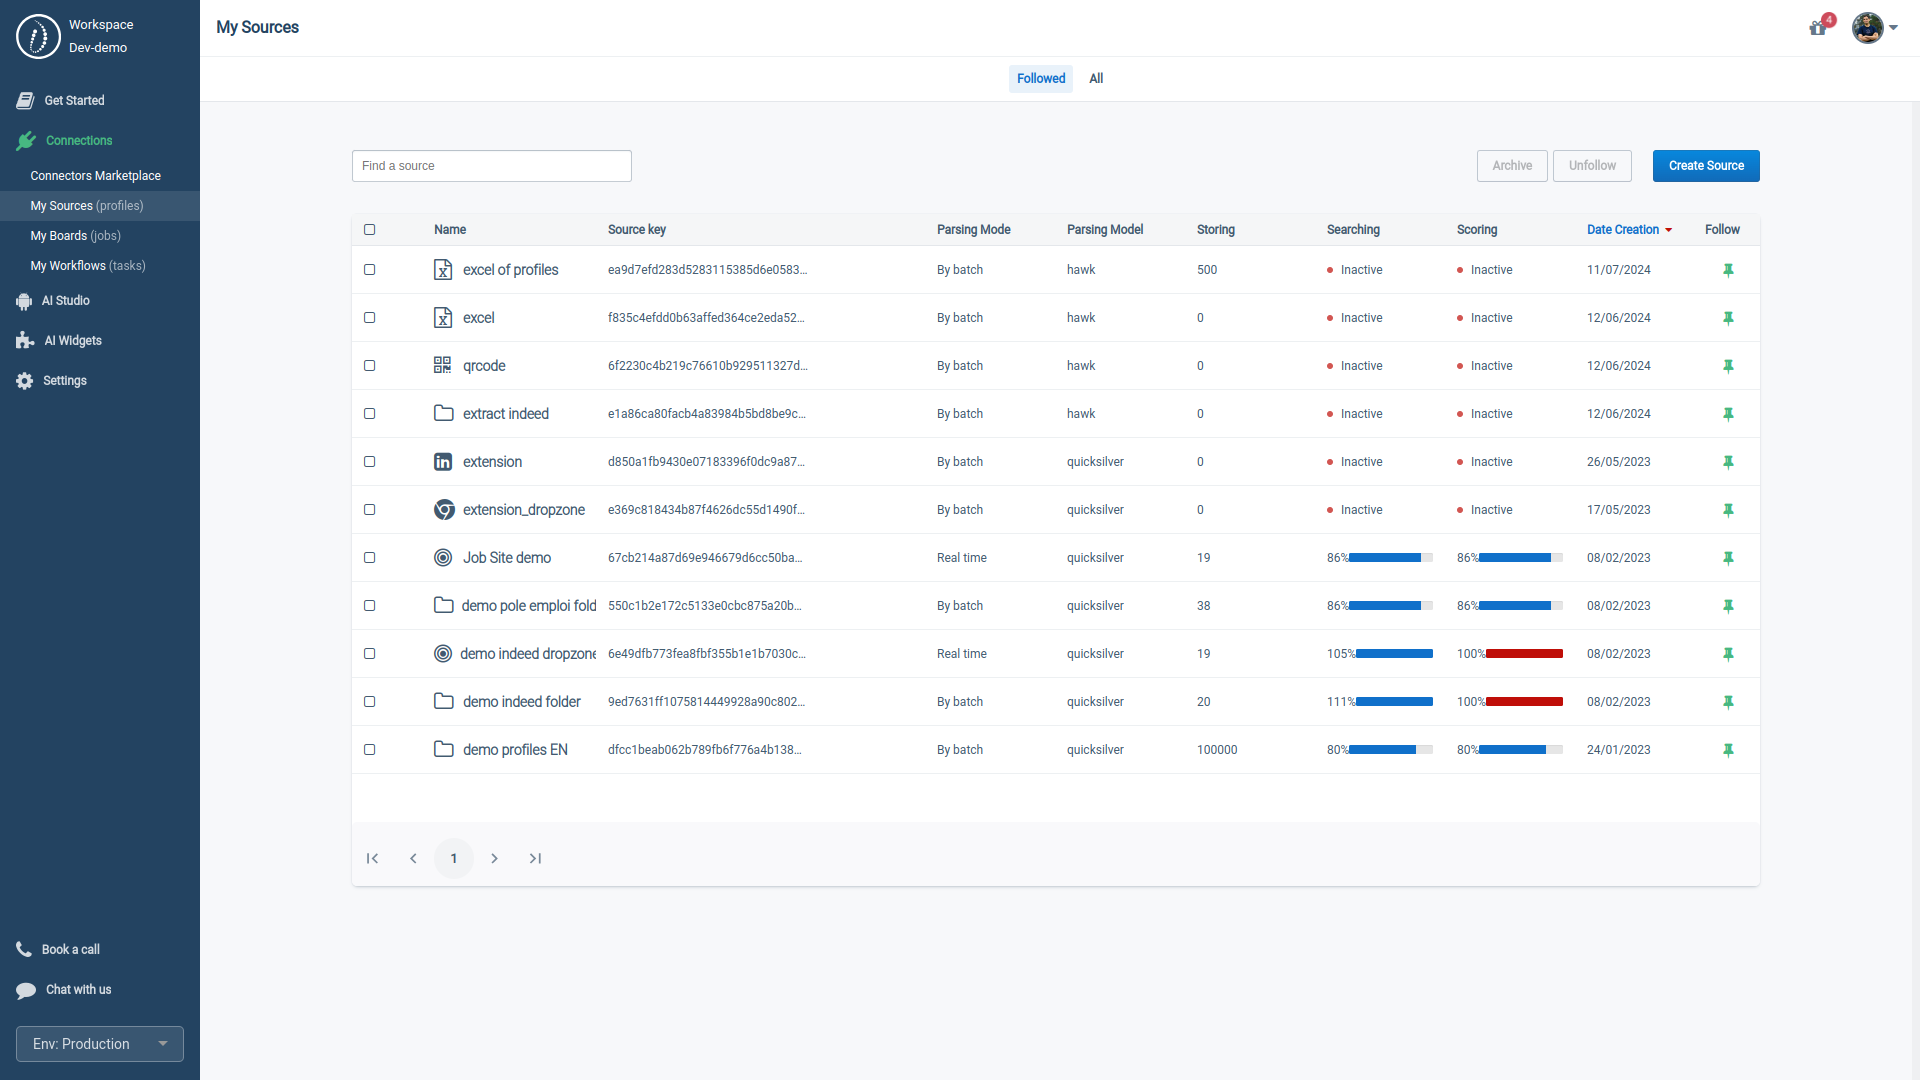
Task: Click the Find a source search field
Action: pos(491,166)
